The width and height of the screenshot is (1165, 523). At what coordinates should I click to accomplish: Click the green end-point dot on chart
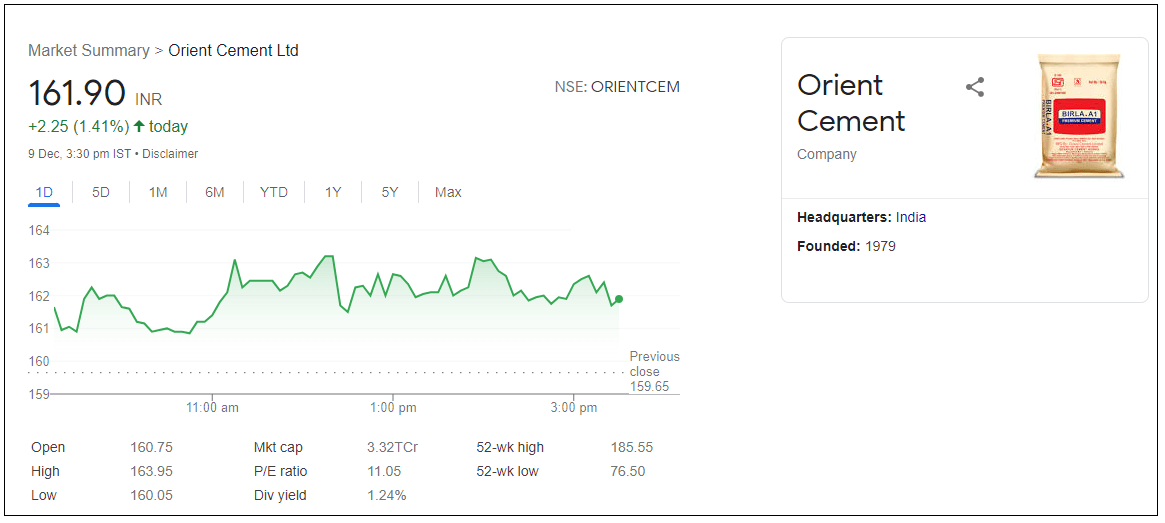pos(619,299)
